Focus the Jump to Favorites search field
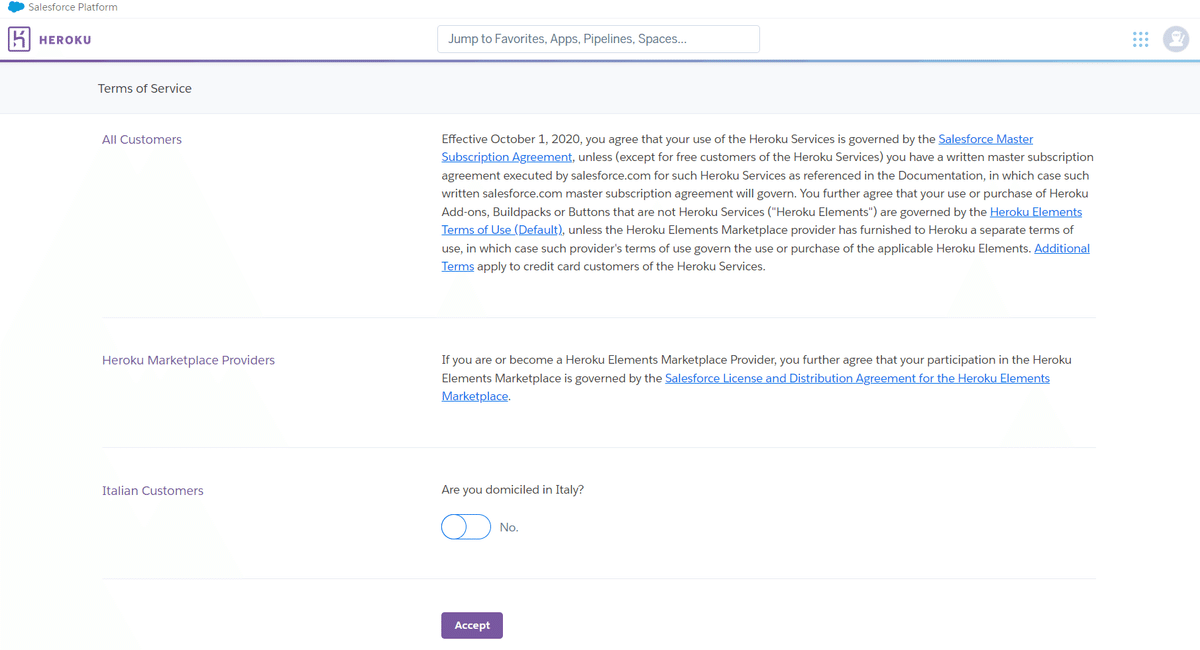This screenshot has height=650, width=1200. 598,39
